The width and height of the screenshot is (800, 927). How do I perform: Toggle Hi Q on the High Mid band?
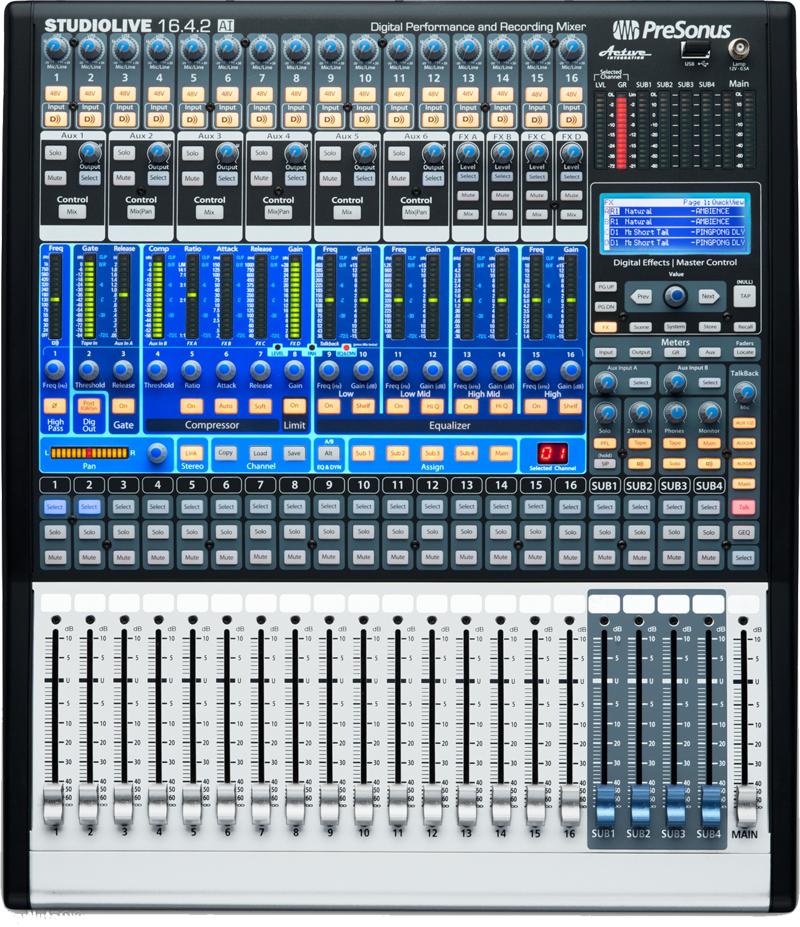tap(501, 406)
